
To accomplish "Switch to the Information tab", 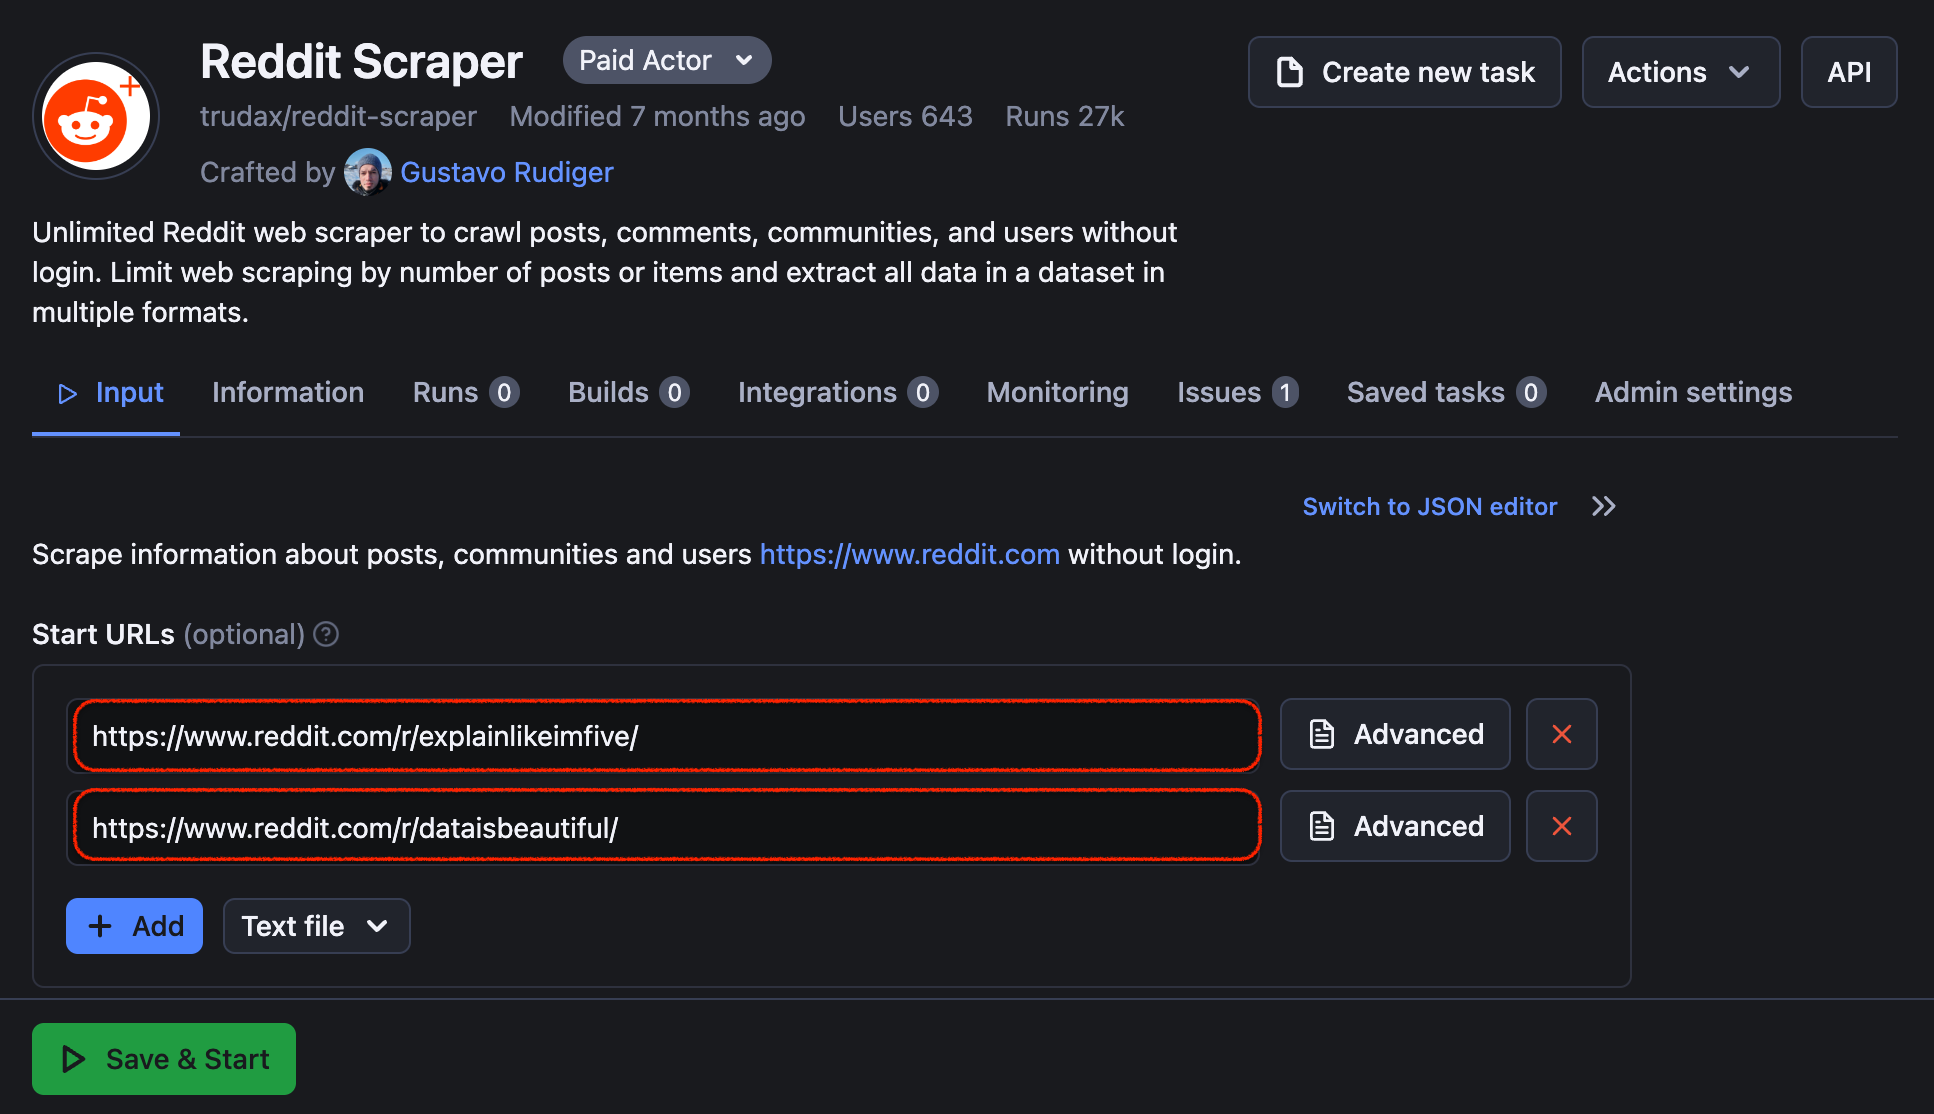I will click(x=288, y=392).
